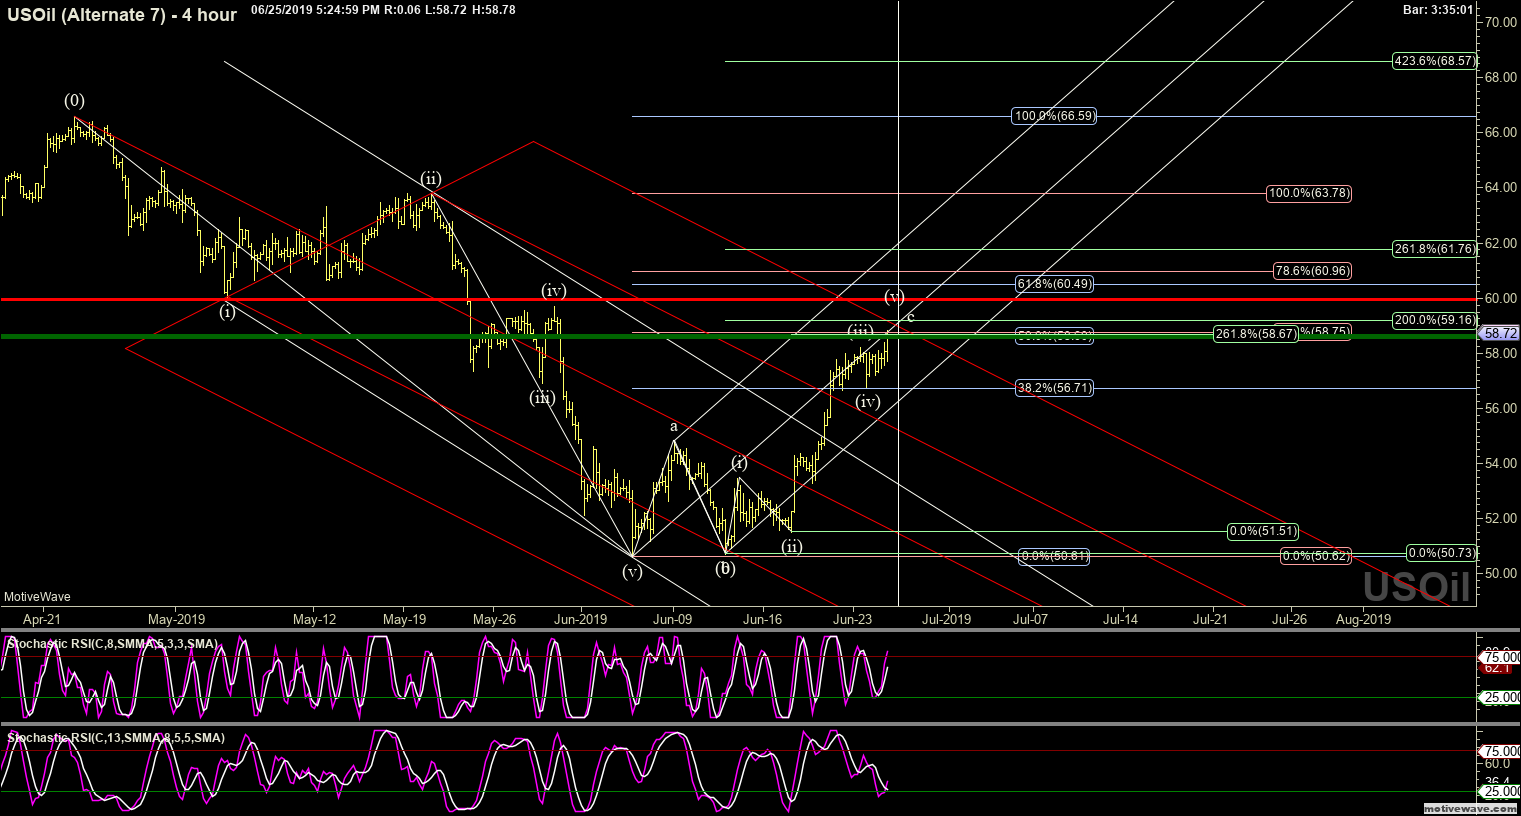
Task: Click the Aug-2019 date on the time axis
Action: tap(1363, 619)
